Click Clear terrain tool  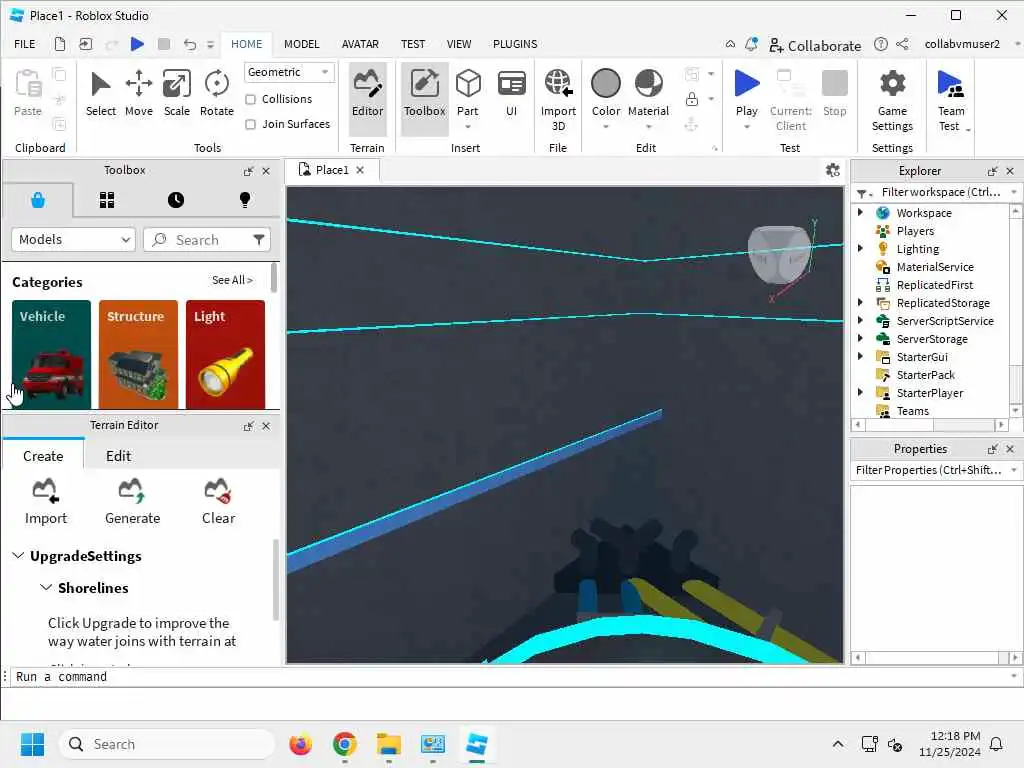218,502
